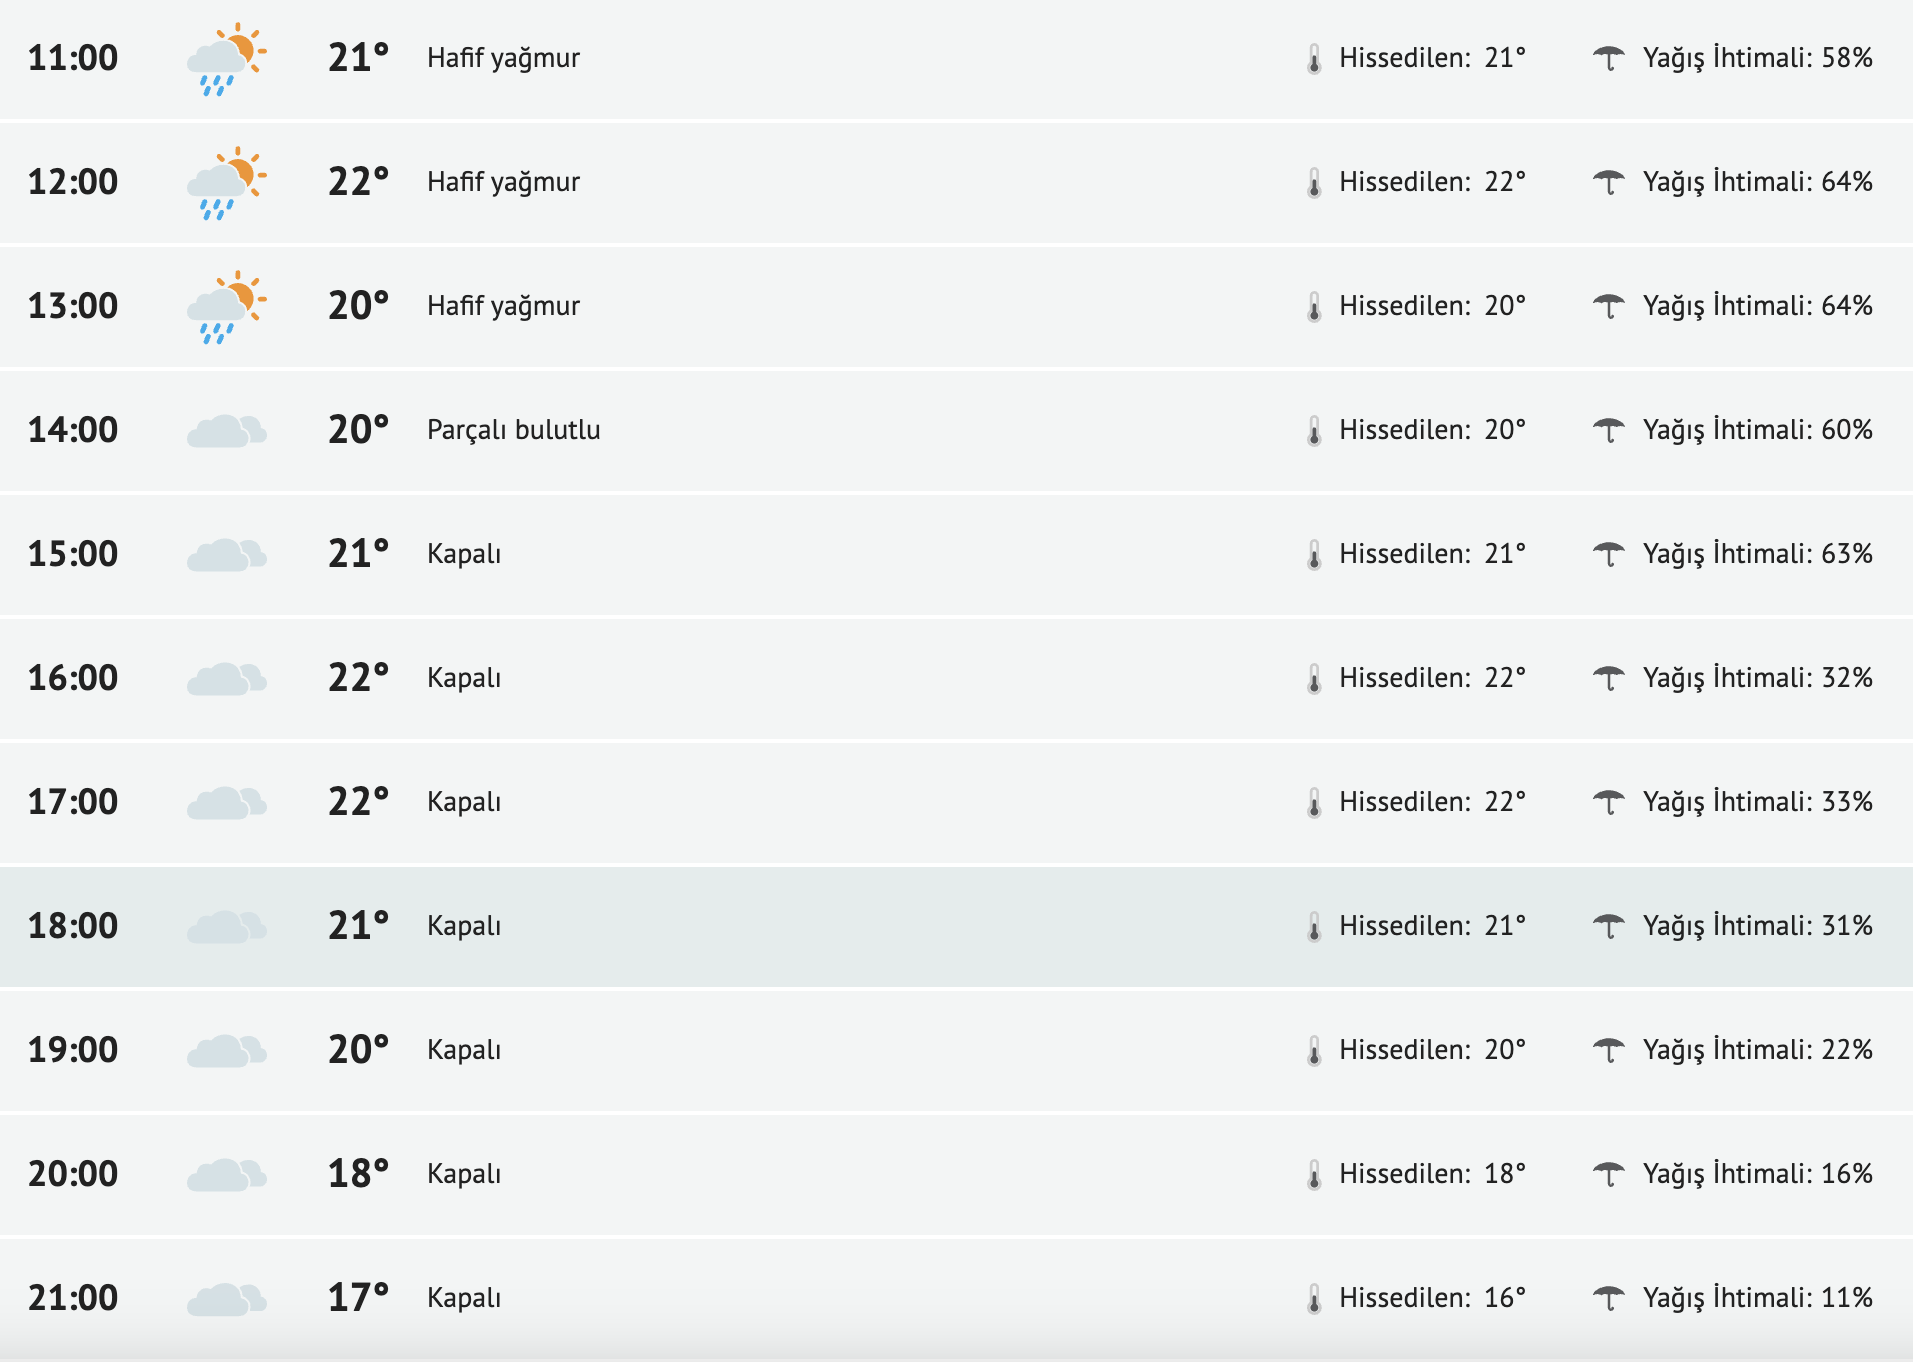Click the umbrella icon next to 58% precipitation
The width and height of the screenshot is (1913, 1362).
click(1608, 58)
